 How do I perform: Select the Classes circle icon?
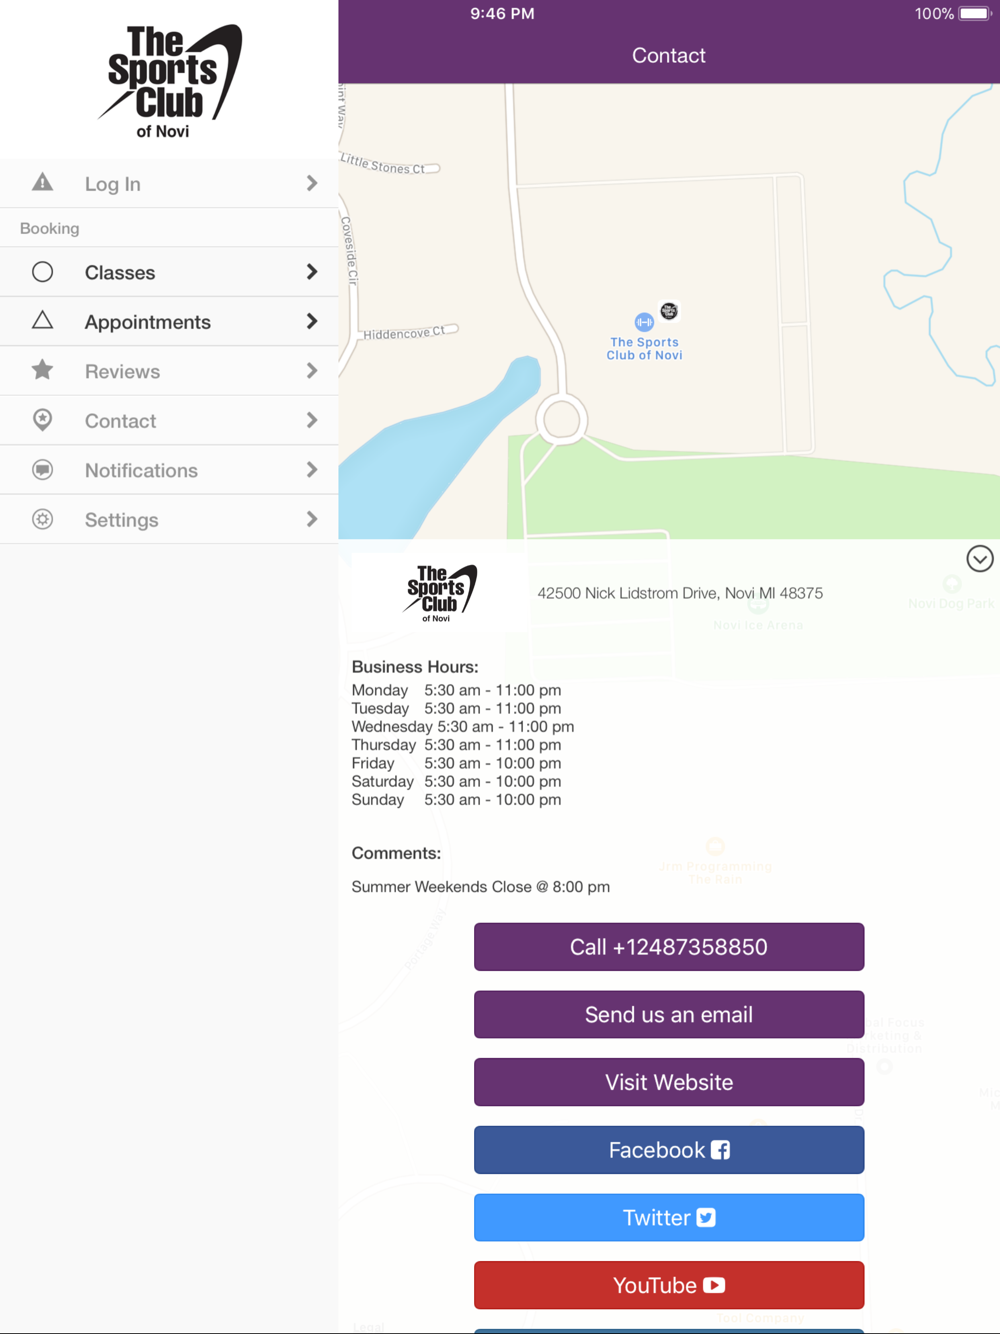[x=42, y=272]
